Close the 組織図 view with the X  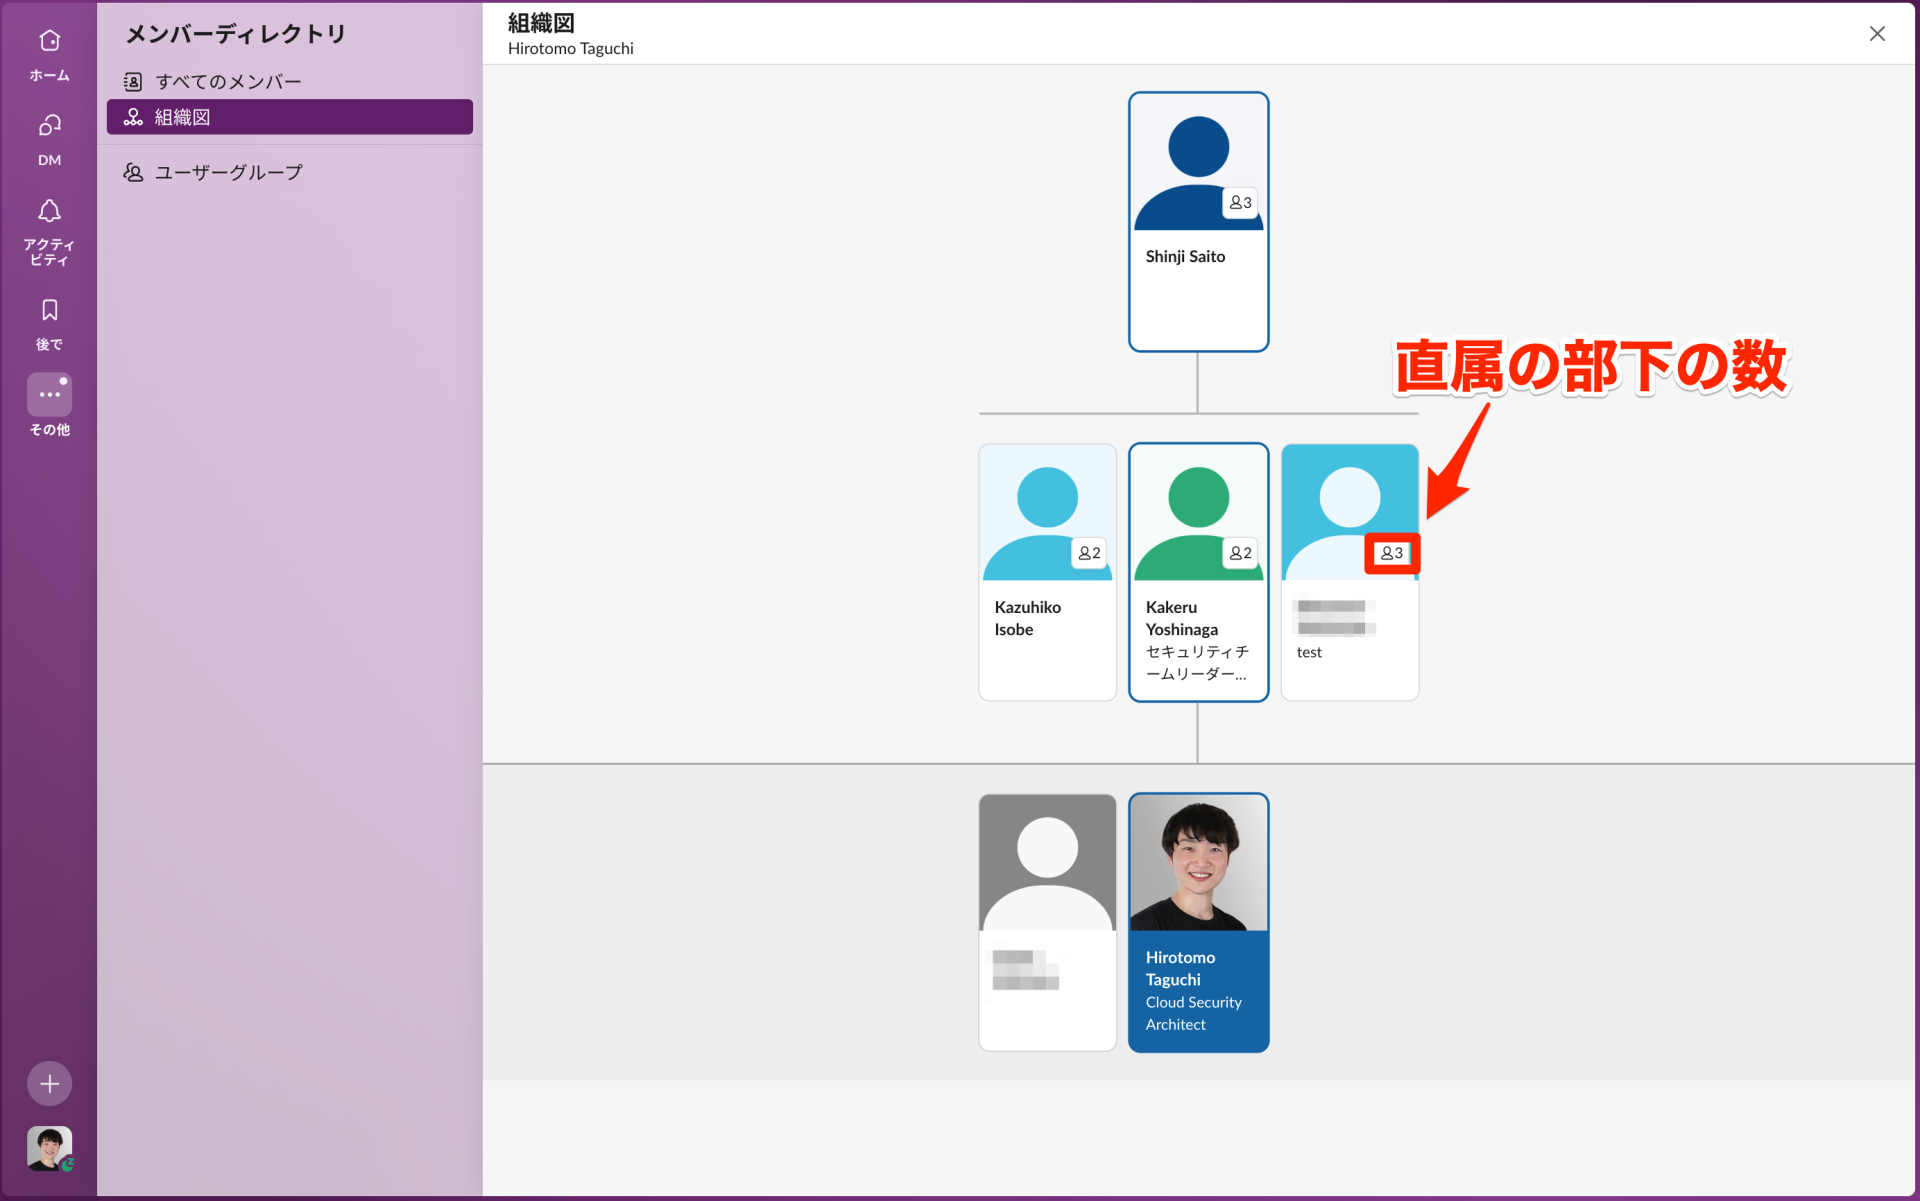coord(1877,33)
